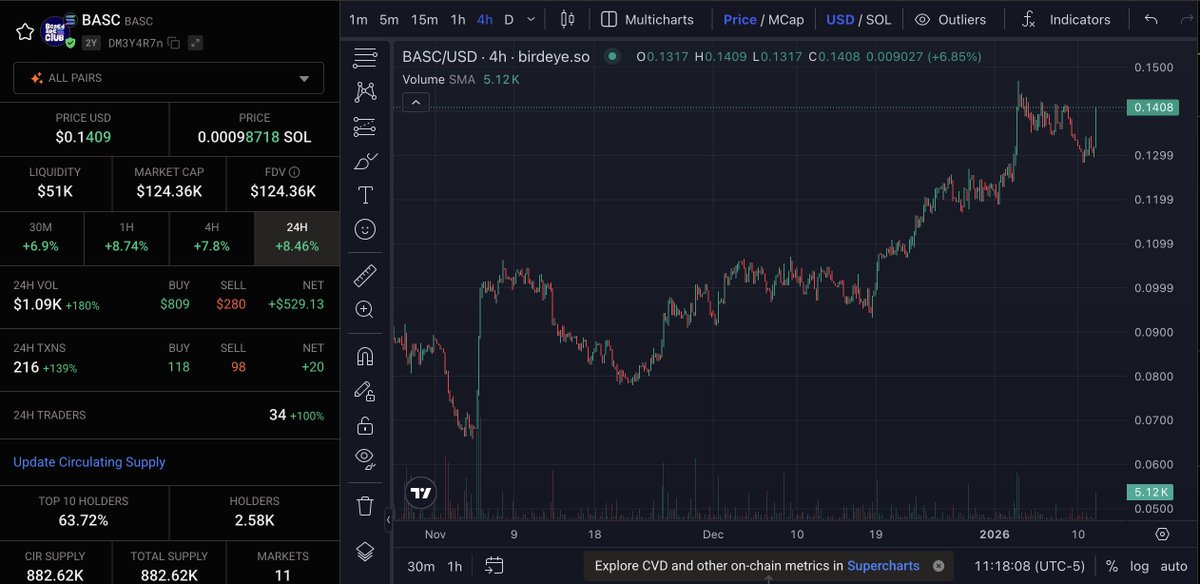Click the TradingView logo on chart
The image size is (1200, 584).
(421, 493)
